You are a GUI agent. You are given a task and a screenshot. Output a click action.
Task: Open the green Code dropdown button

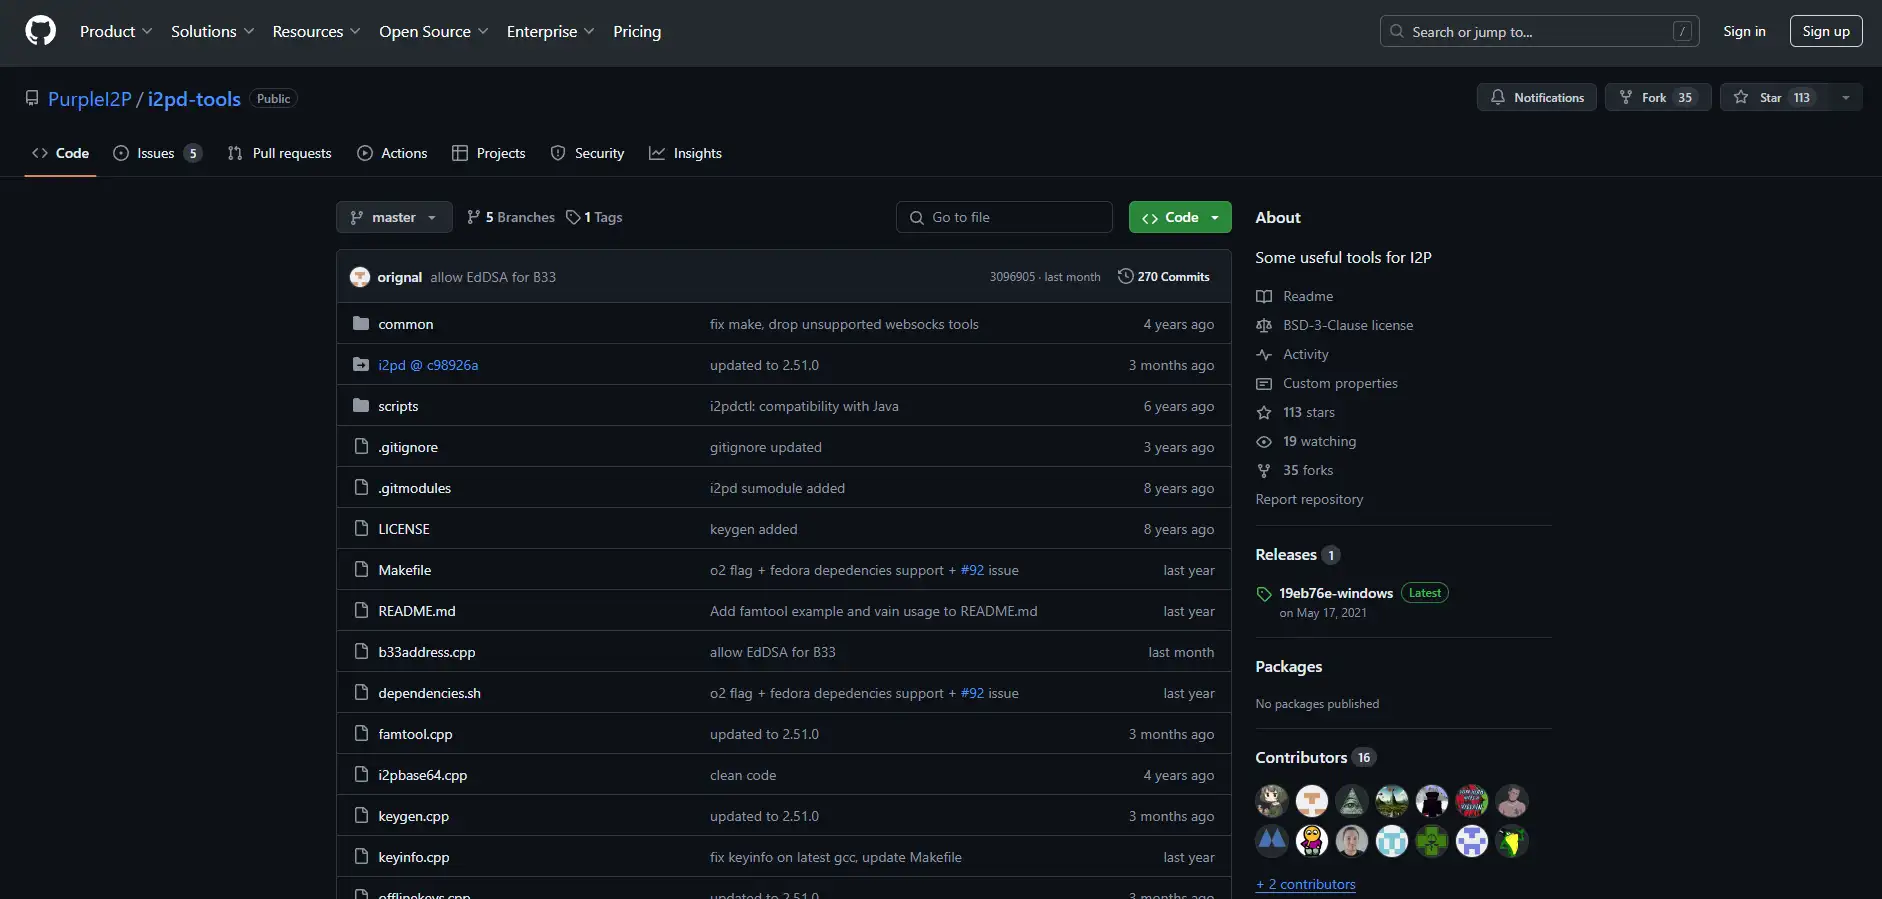click(x=1180, y=217)
